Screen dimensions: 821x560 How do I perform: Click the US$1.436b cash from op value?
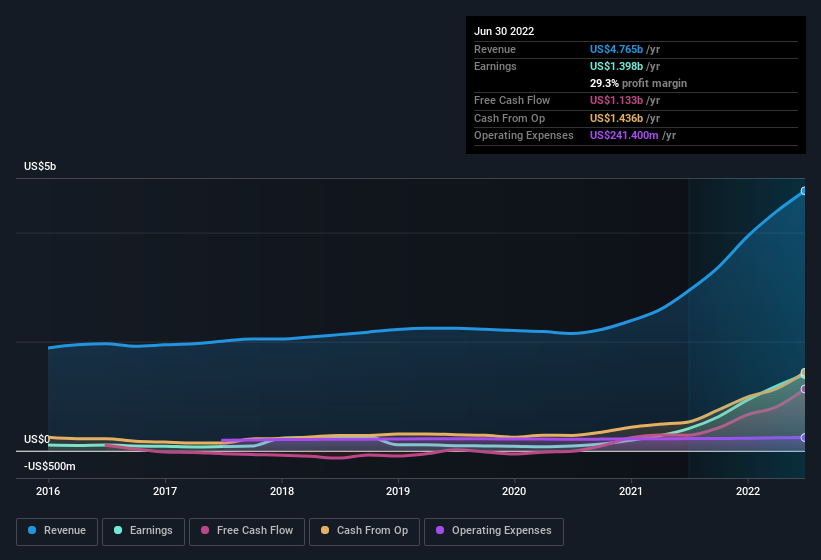coord(616,118)
